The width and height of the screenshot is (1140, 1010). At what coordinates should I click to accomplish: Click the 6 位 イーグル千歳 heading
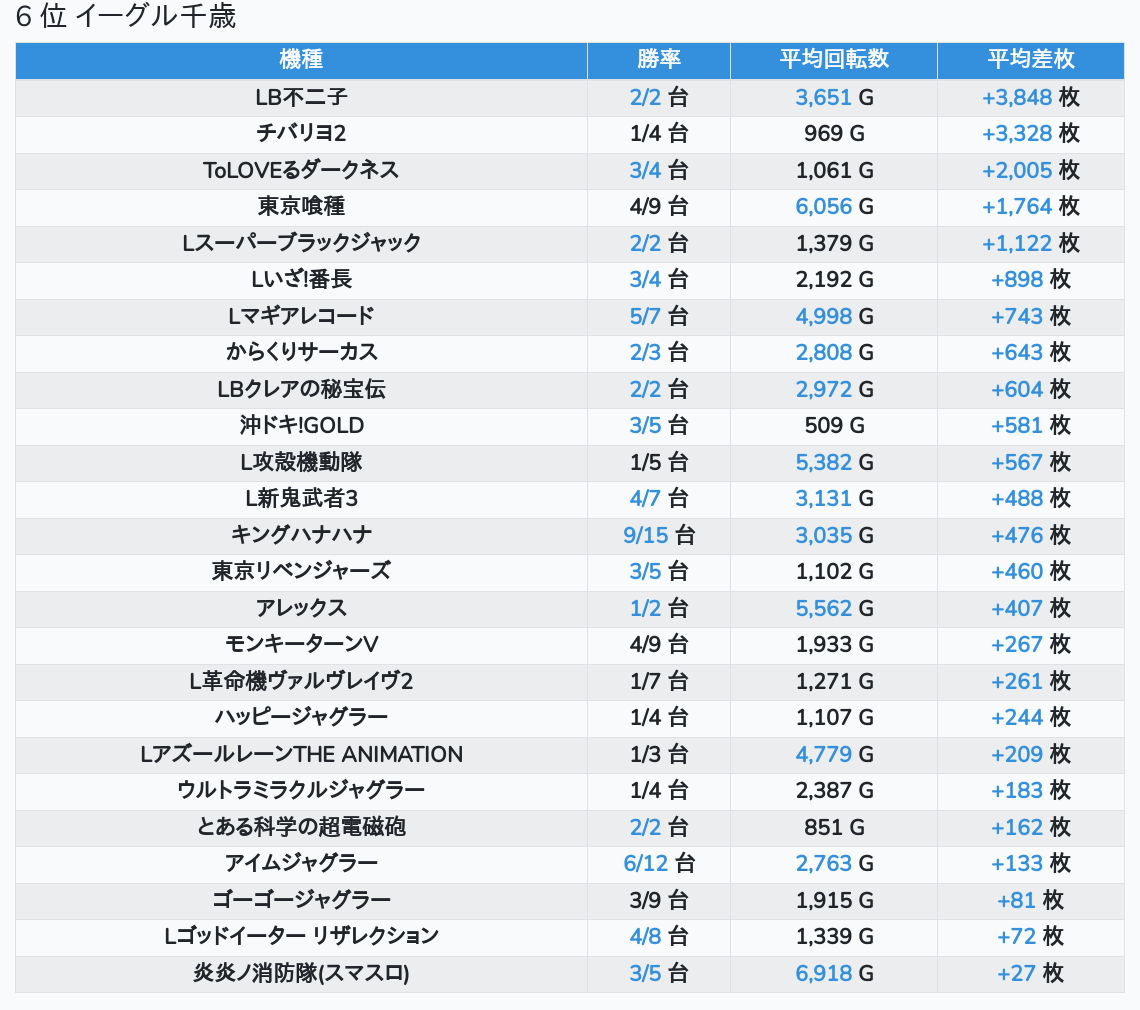(x=126, y=18)
